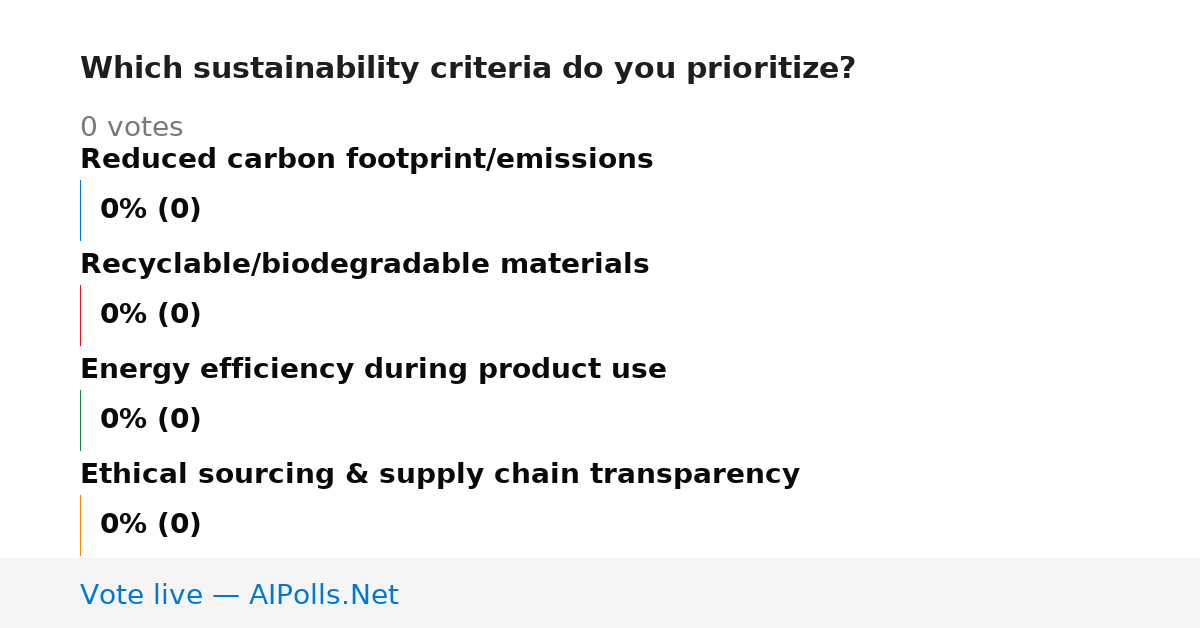Click the gray footer banner area
Image resolution: width=1200 pixels, height=628 pixels.
click(x=600, y=593)
